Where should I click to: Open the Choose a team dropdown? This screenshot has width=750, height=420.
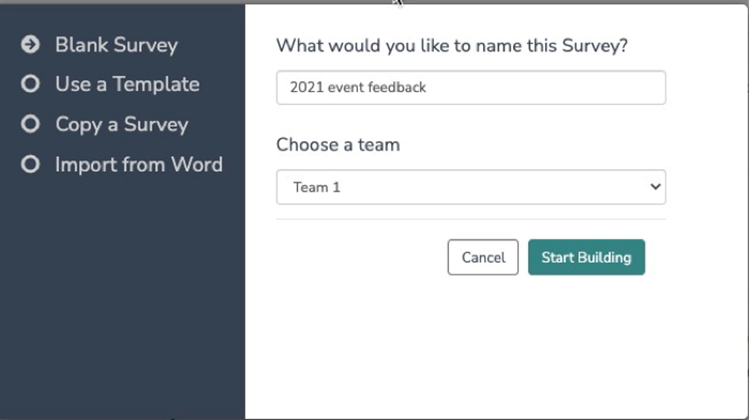(470, 187)
